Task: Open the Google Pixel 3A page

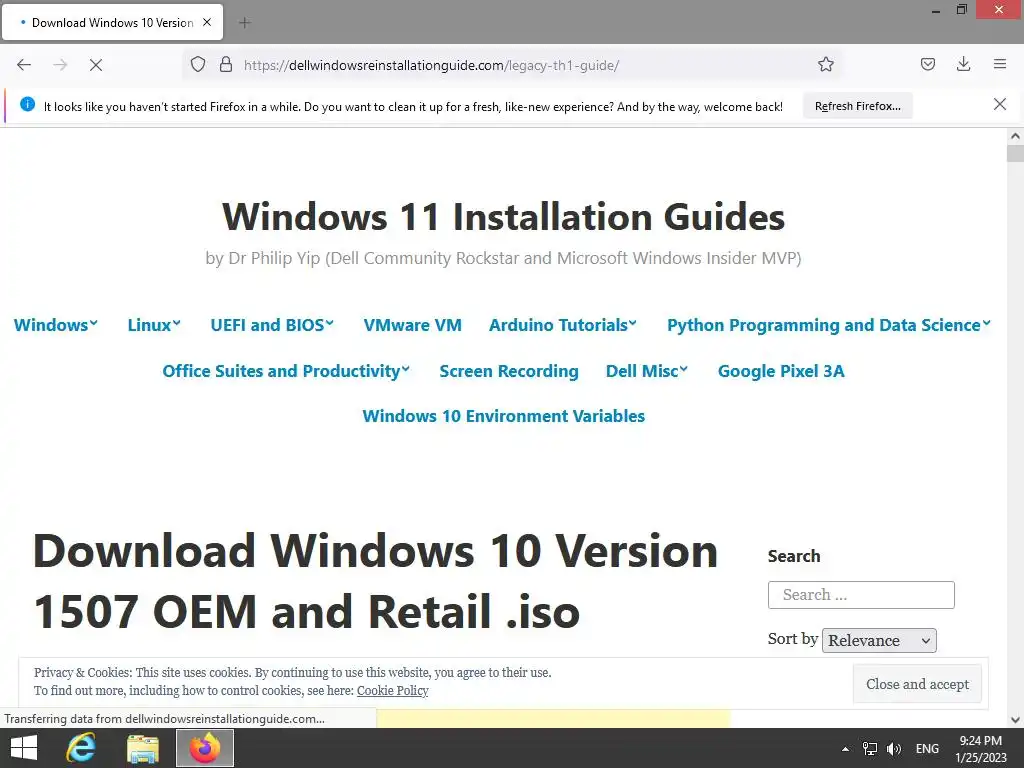Action: (781, 370)
